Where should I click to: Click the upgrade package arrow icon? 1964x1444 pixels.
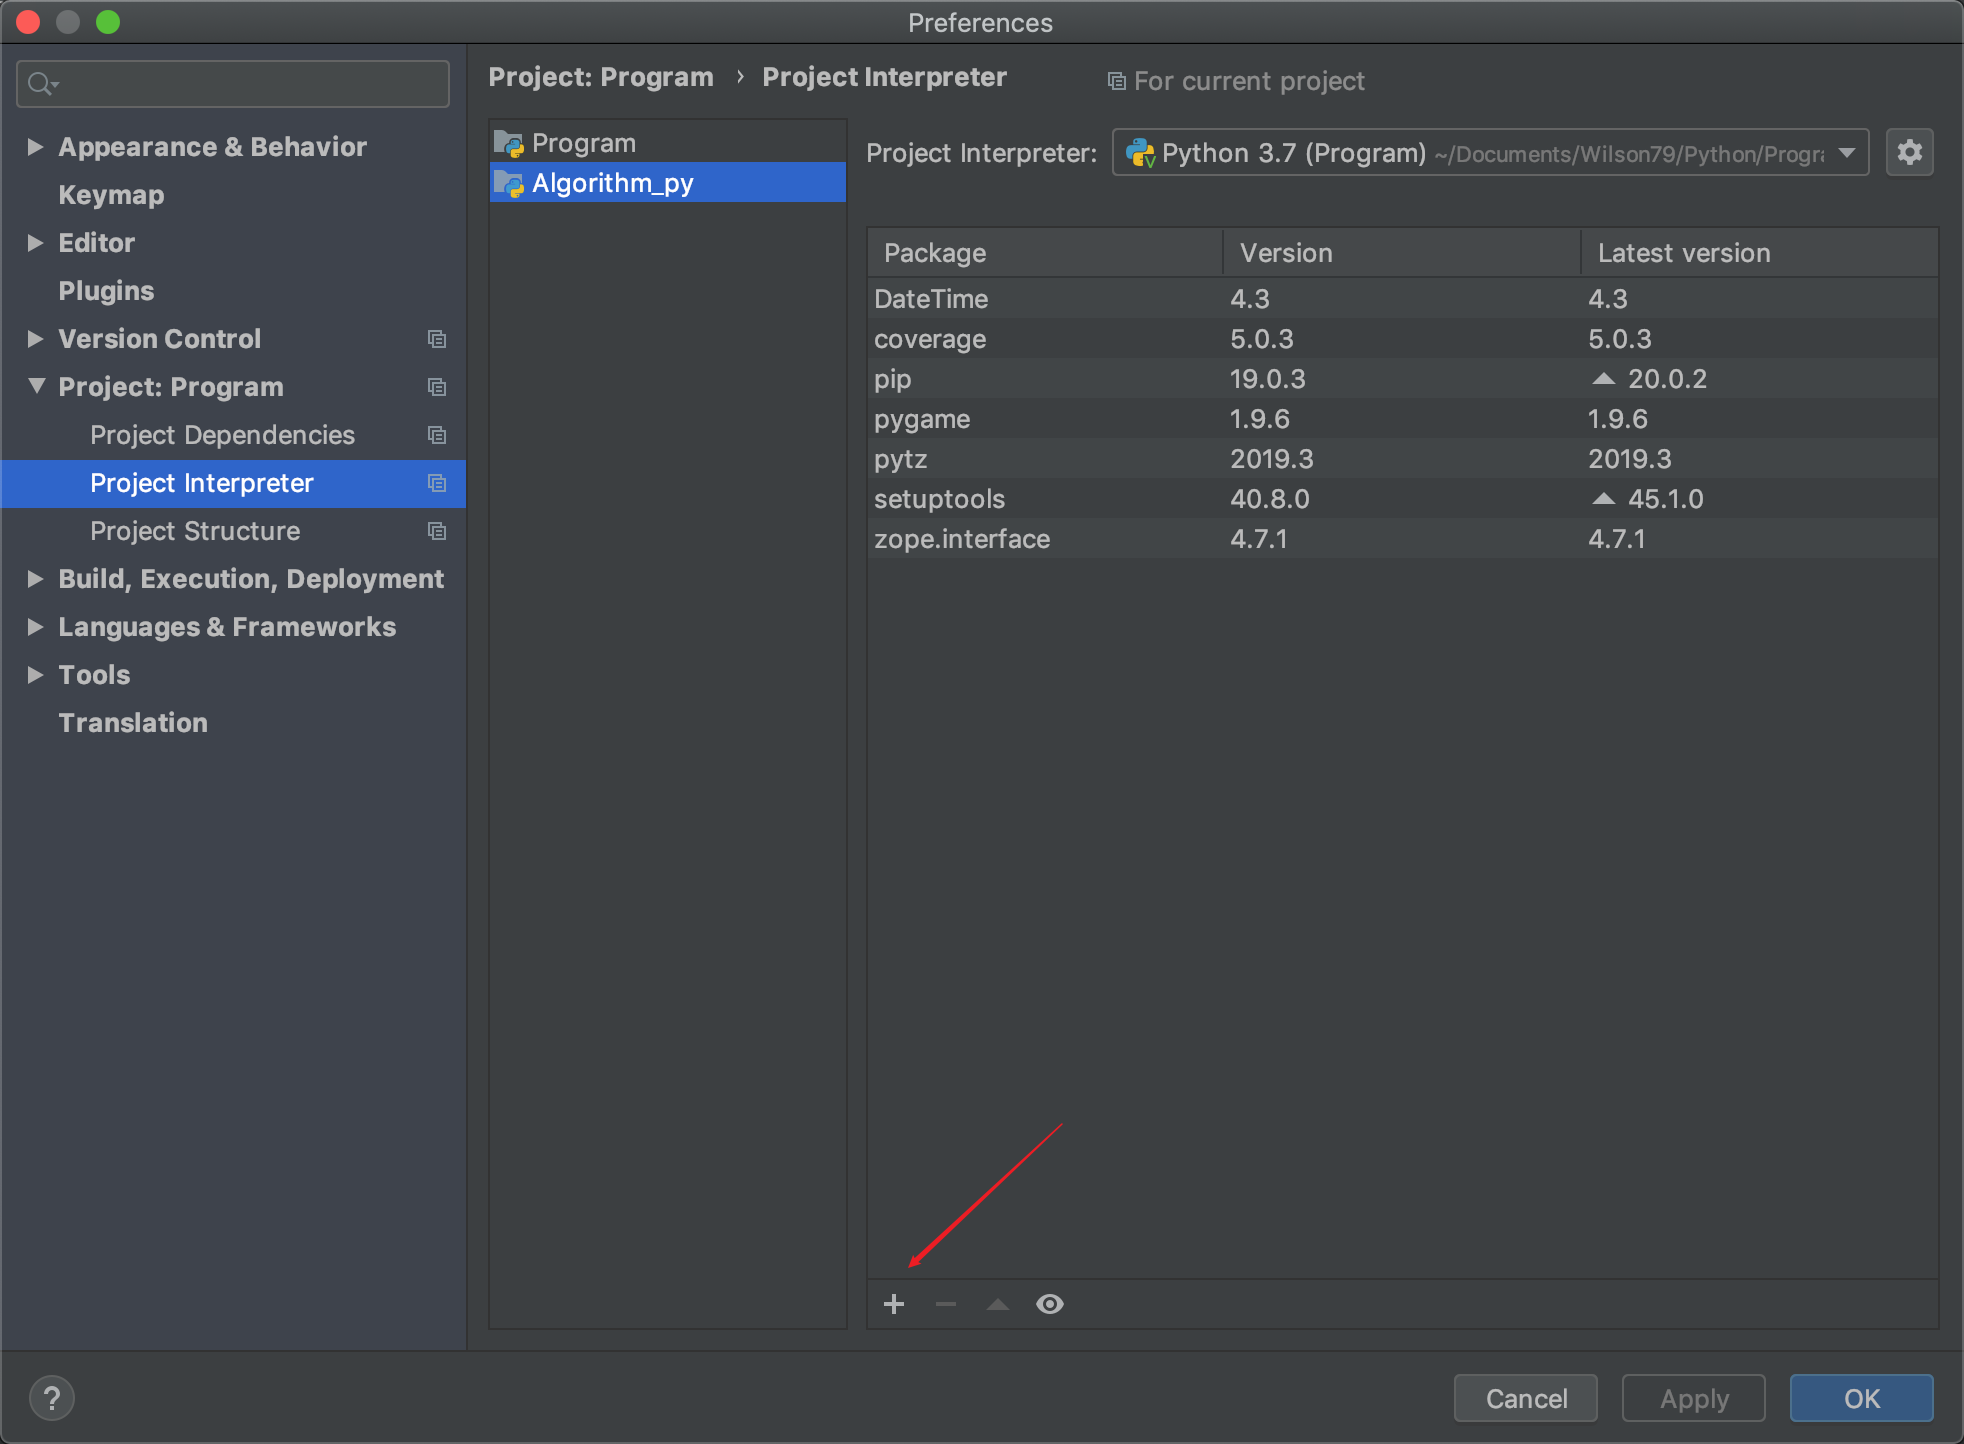pos(997,1304)
